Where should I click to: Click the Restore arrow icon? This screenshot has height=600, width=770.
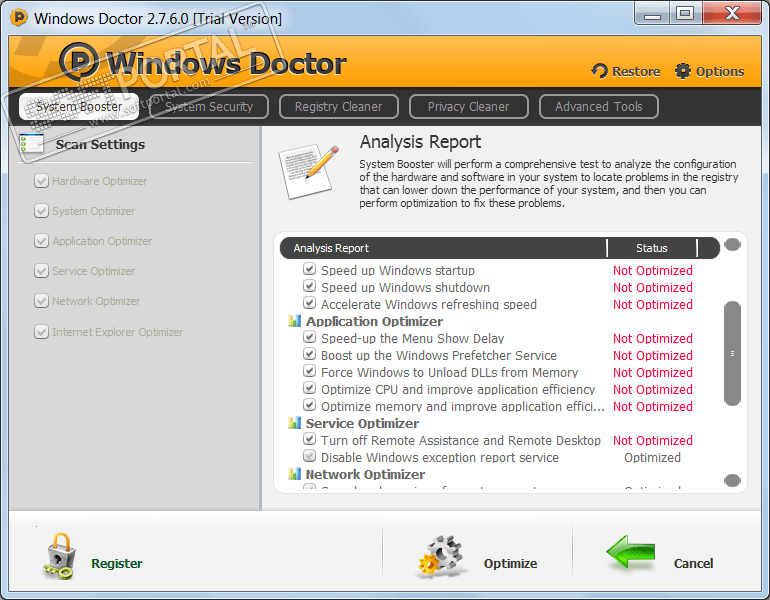click(599, 71)
